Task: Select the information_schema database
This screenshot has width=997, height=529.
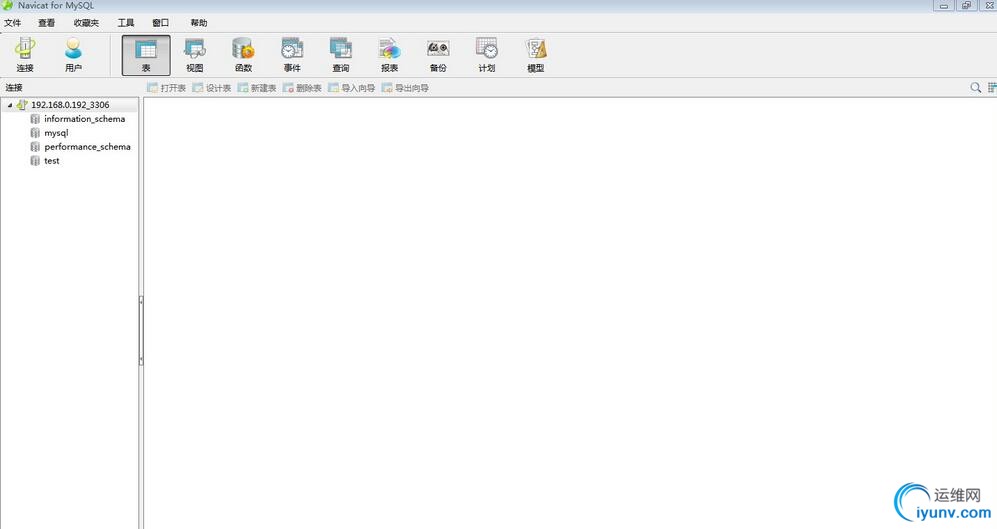Action: point(85,119)
